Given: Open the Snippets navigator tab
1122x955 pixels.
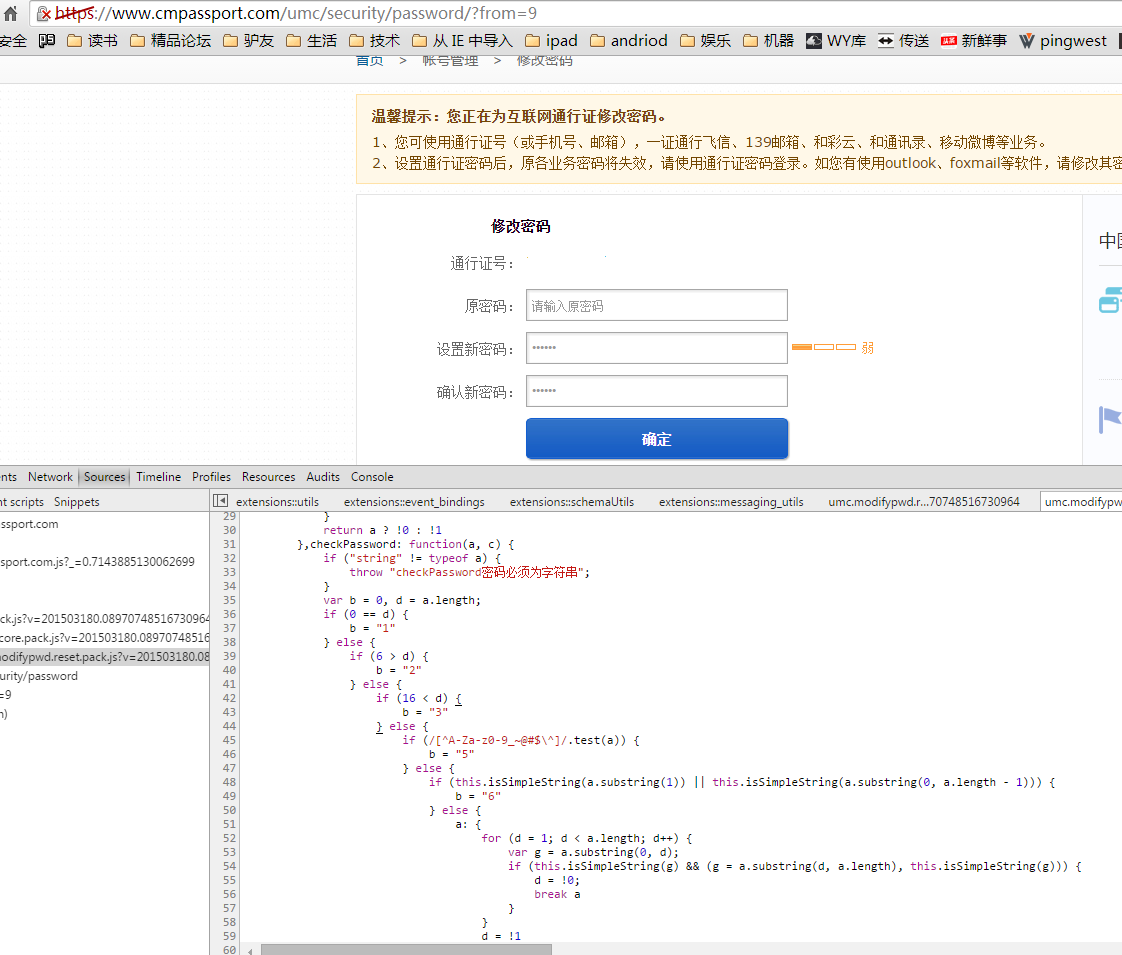Looking at the screenshot, I should [77, 501].
